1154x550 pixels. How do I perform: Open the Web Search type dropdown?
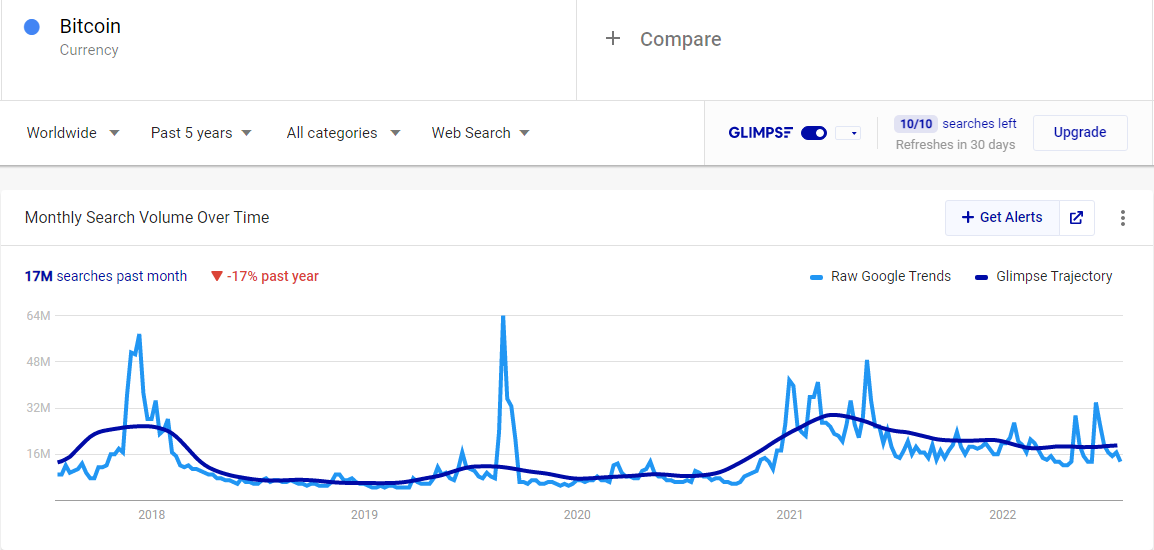(480, 133)
